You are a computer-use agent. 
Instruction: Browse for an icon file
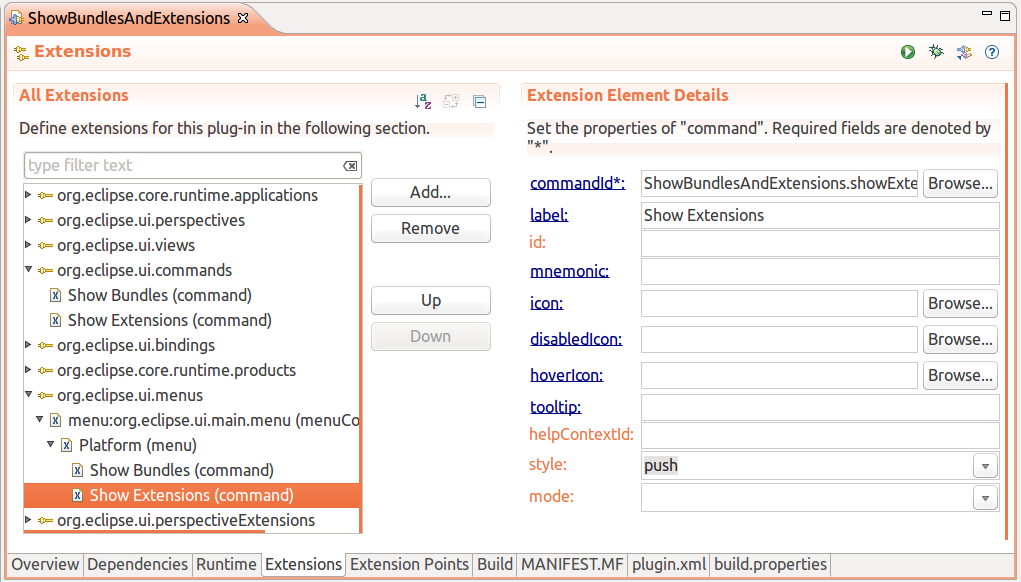(x=960, y=303)
